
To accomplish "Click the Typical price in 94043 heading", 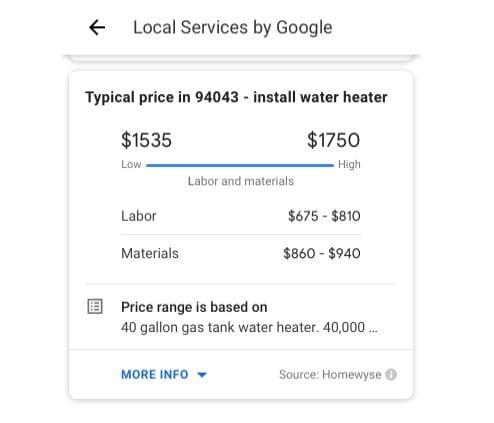I will [236, 97].
